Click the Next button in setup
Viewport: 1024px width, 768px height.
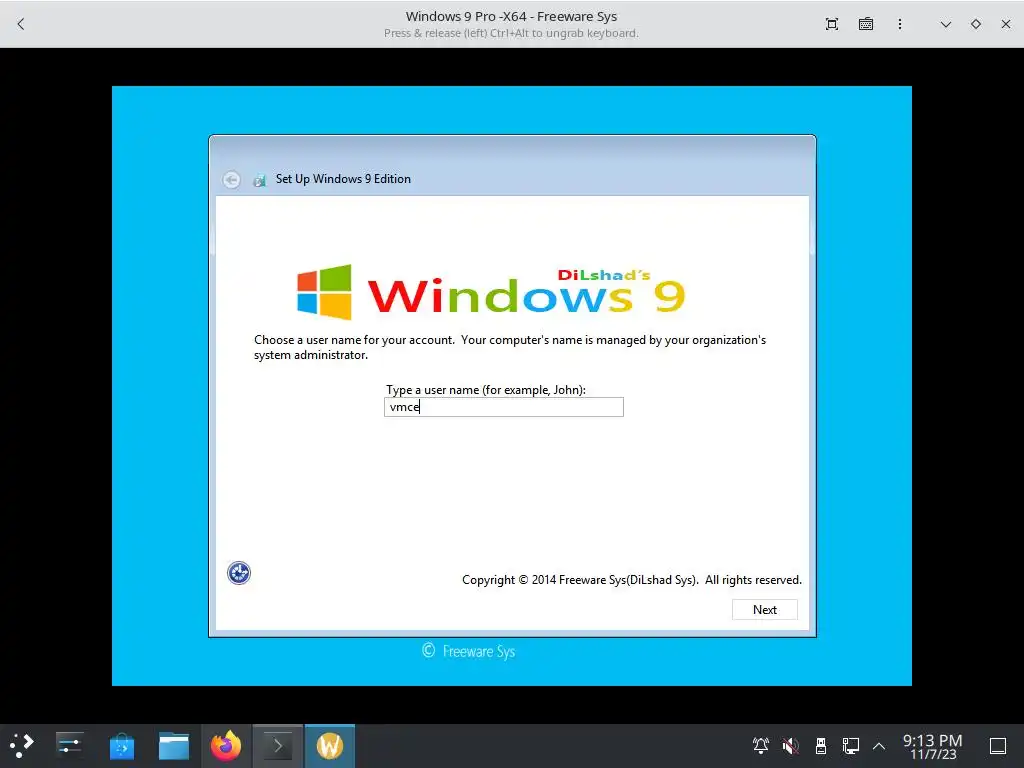click(764, 609)
